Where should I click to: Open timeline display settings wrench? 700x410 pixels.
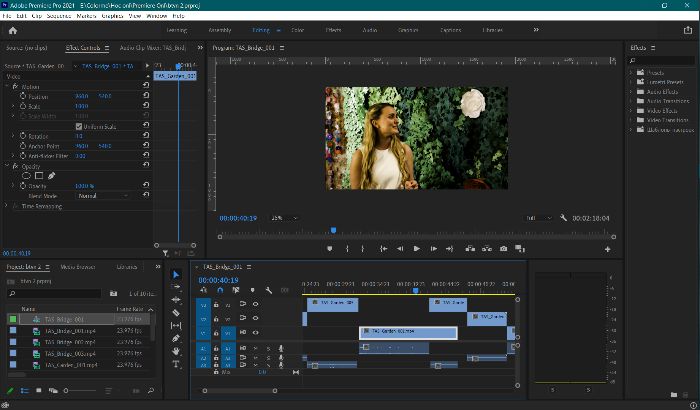tap(269, 290)
